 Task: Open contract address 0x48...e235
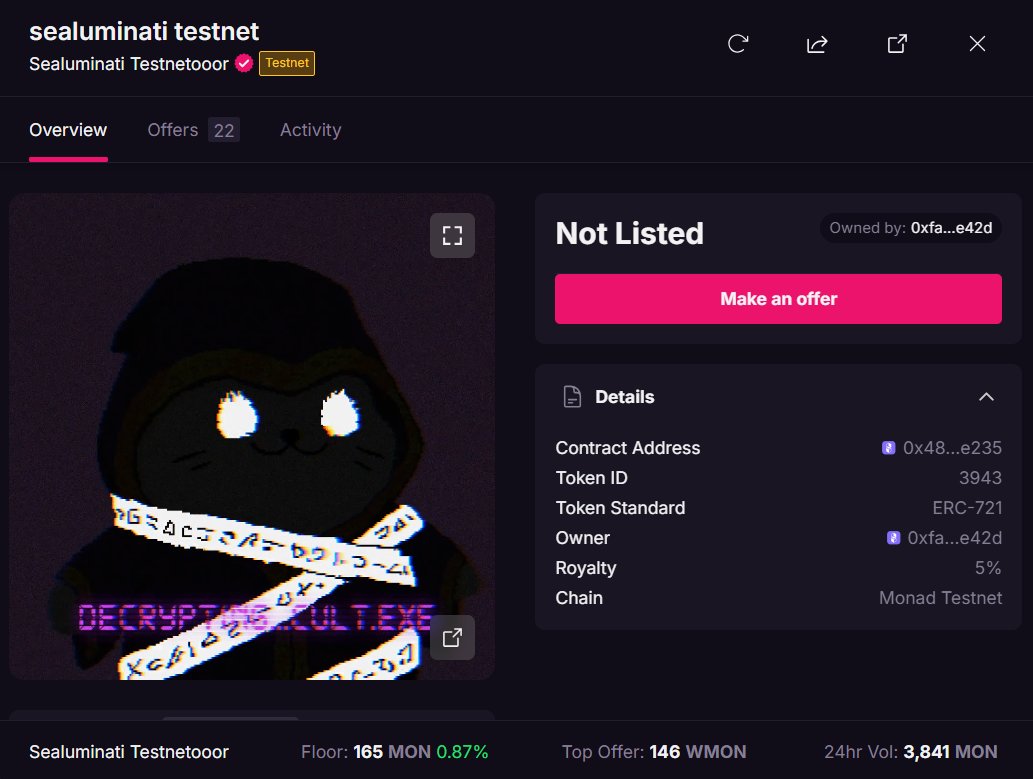coord(952,448)
